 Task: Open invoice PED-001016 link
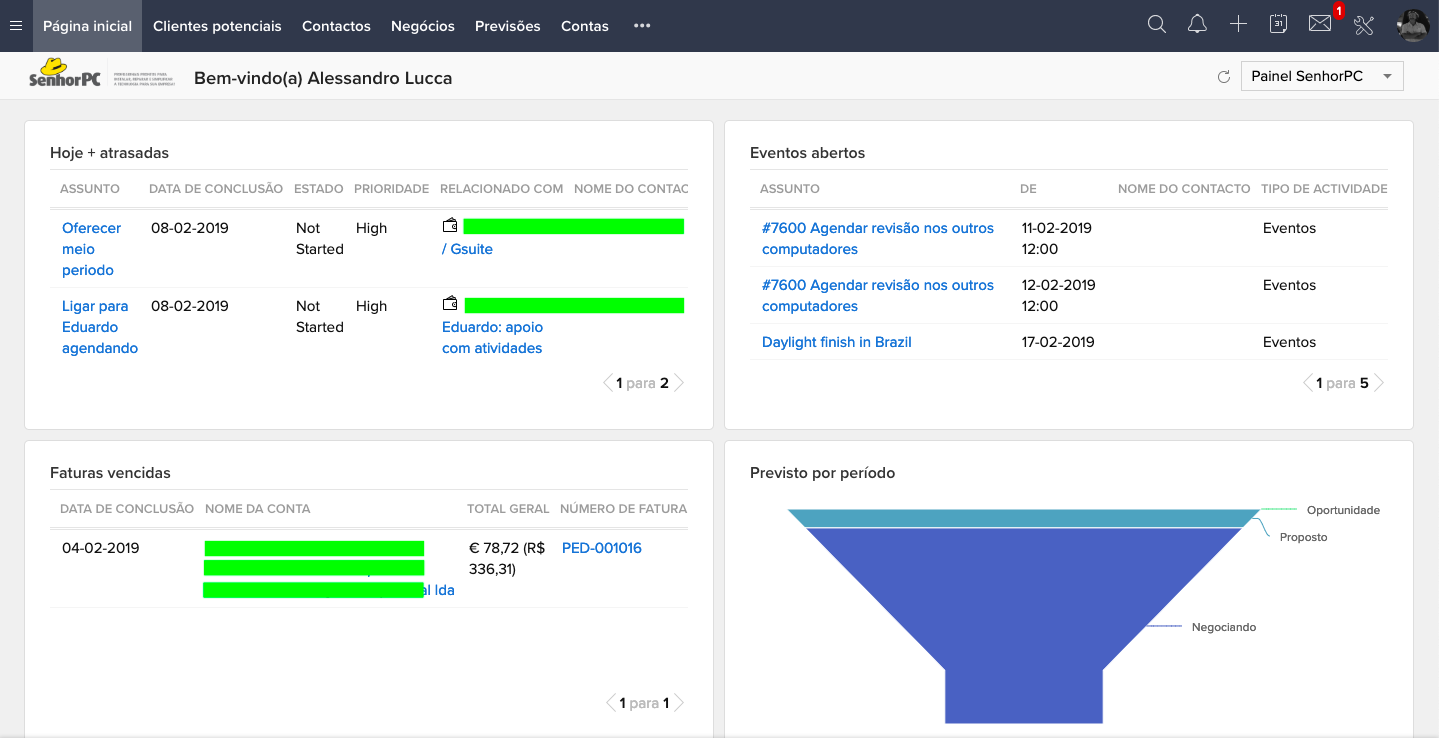tap(602, 548)
